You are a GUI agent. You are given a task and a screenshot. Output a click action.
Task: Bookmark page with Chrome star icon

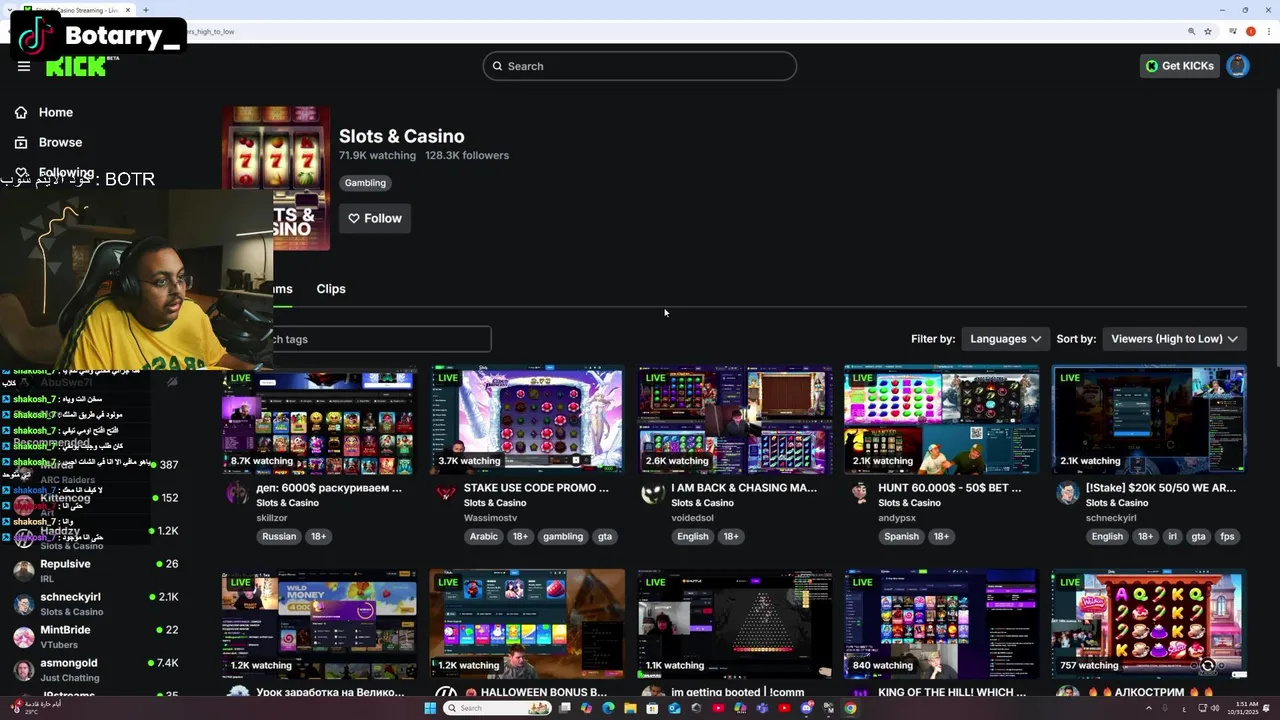(1208, 31)
